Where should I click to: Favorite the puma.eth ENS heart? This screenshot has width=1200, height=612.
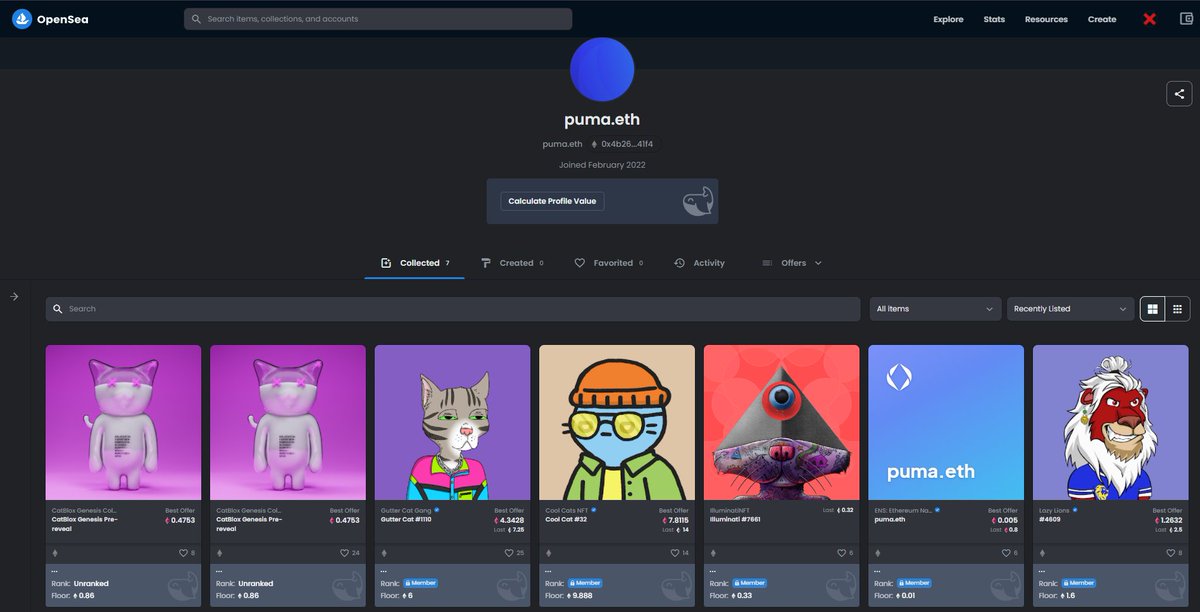pyautogui.click(x=1004, y=553)
